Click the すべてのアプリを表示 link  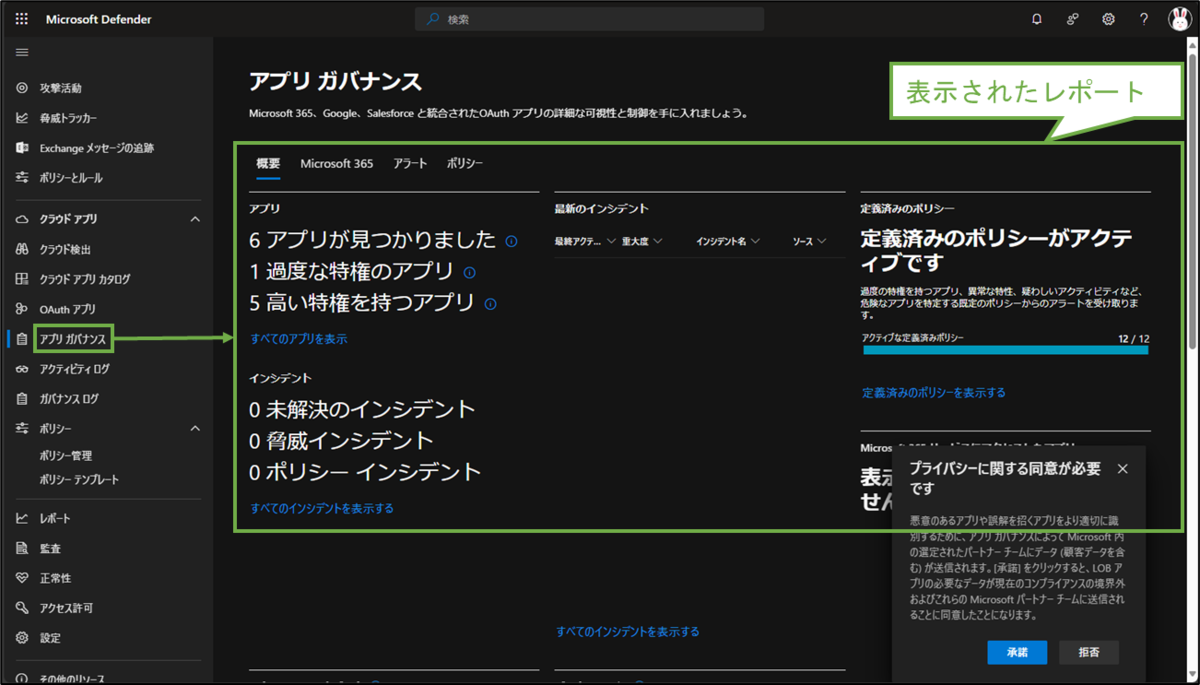(x=299, y=339)
